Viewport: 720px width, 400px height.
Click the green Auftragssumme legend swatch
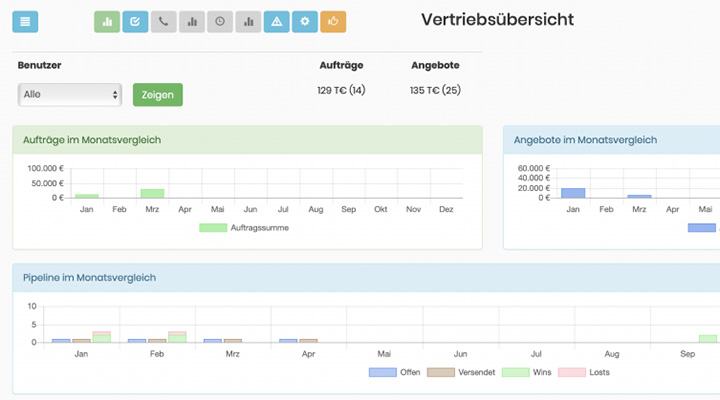[213, 228]
